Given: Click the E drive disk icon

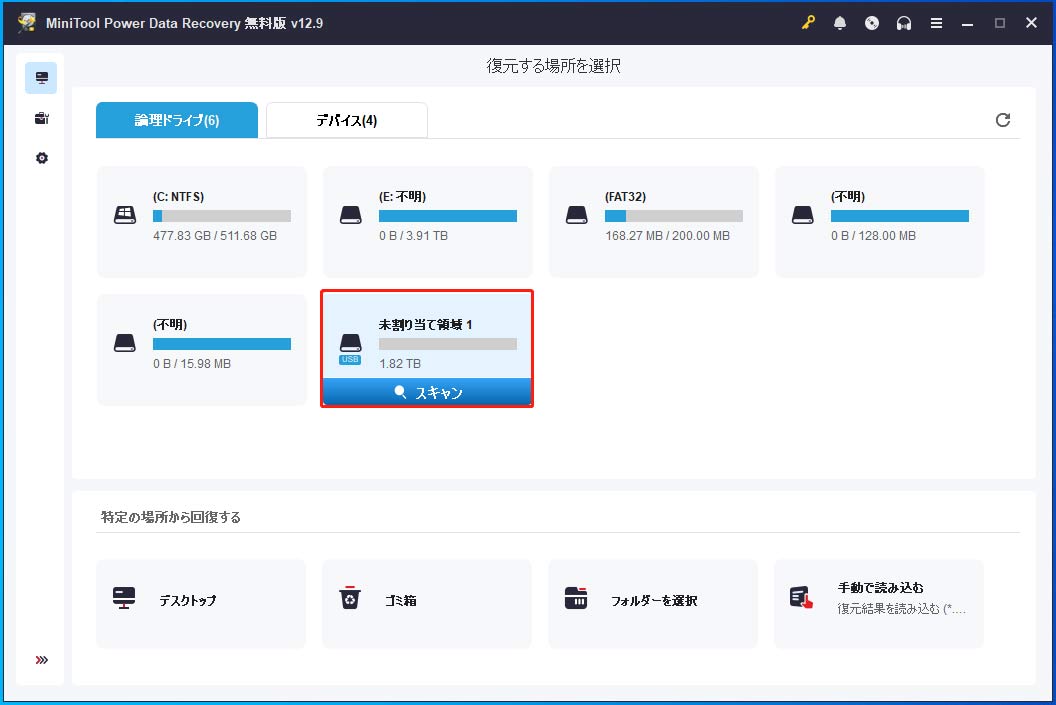Looking at the screenshot, I should click(x=350, y=215).
